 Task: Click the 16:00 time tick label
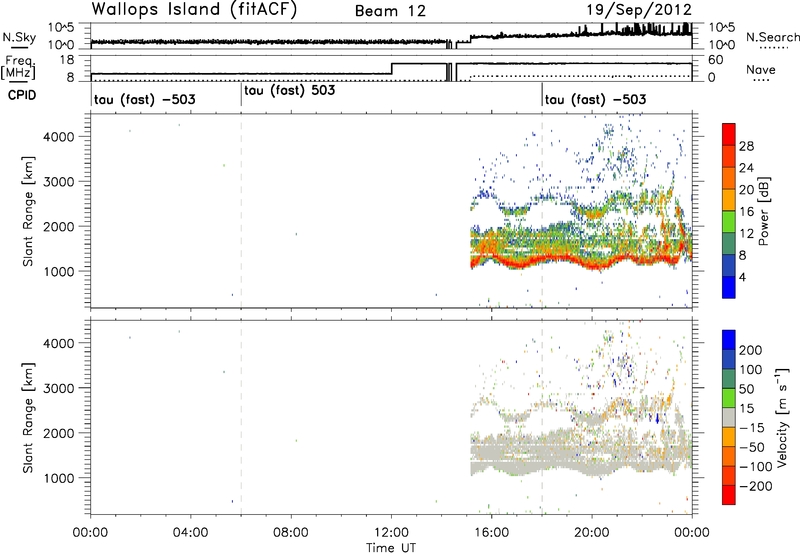(491, 533)
